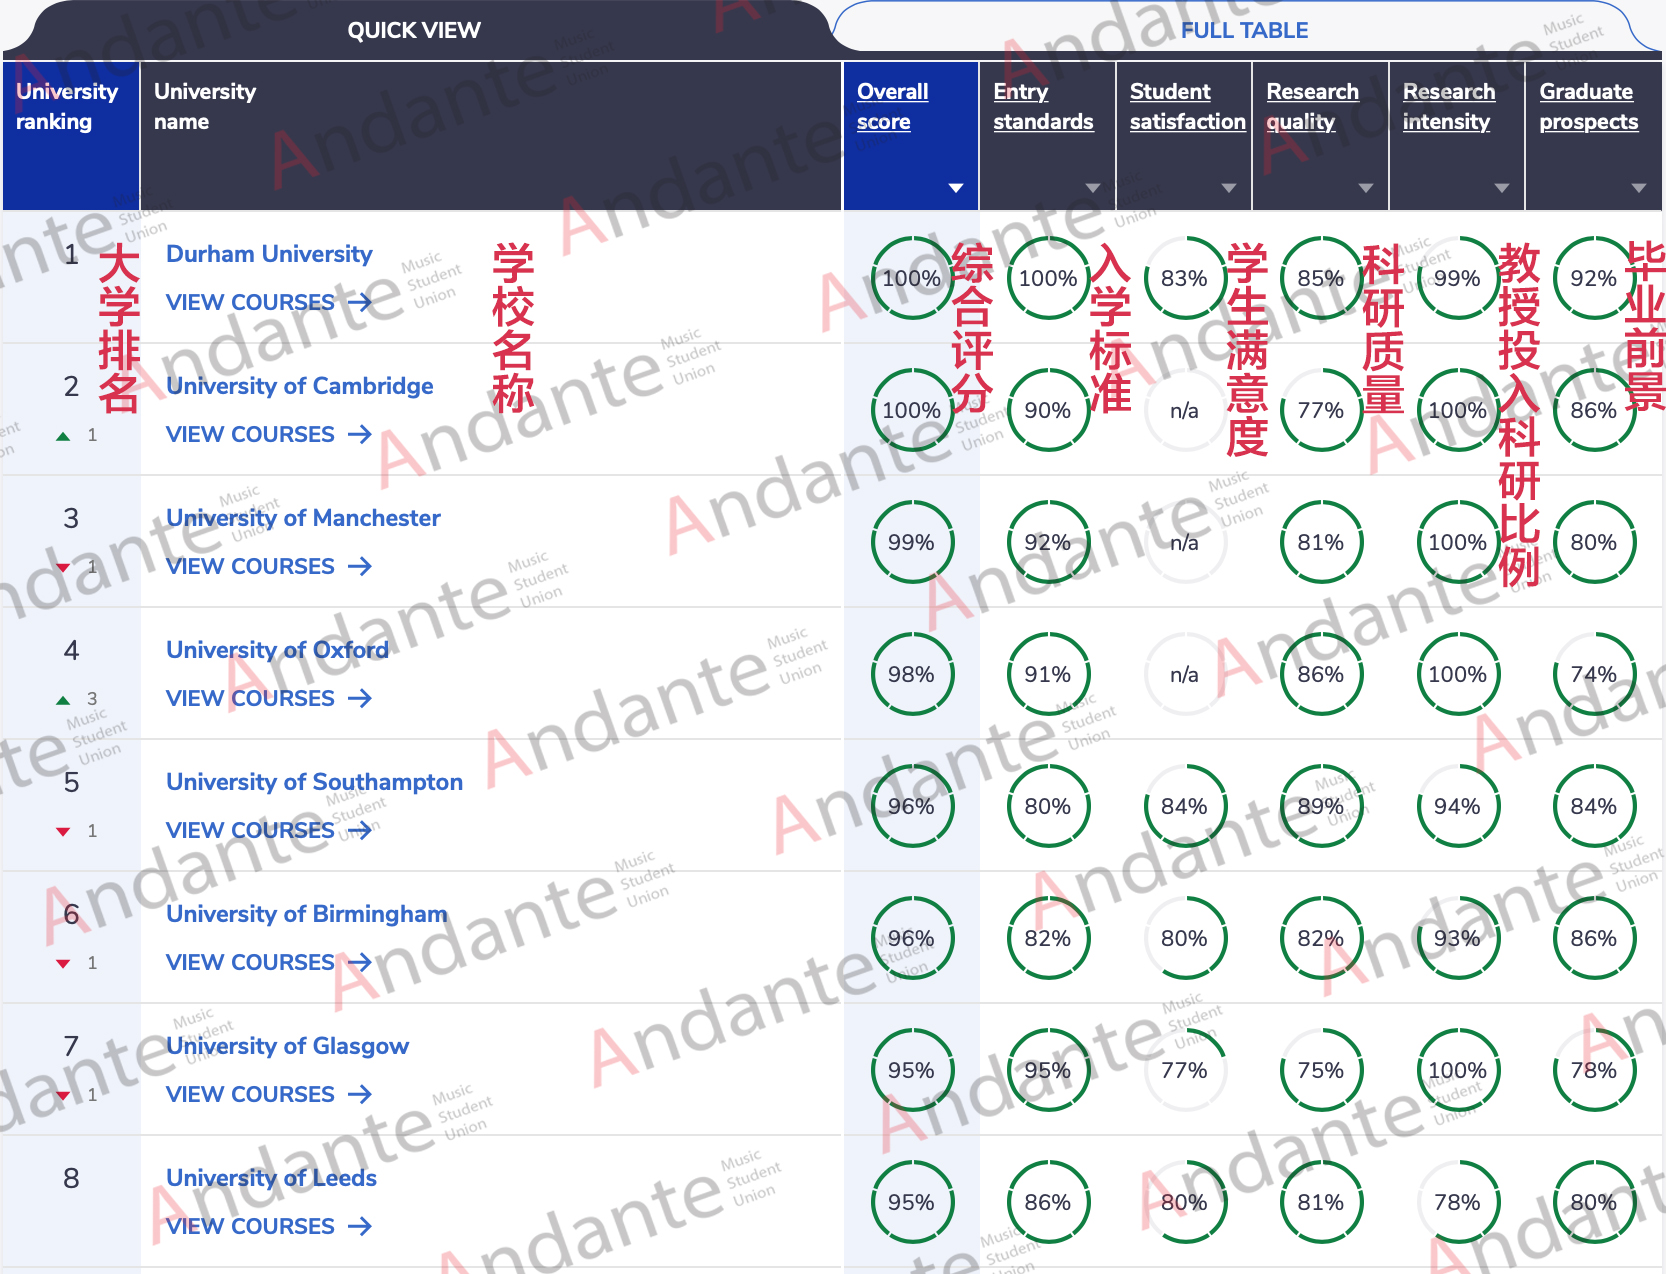
Task: Click Southampton's 94% research intensity circle
Action: (x=1457, y=806)
